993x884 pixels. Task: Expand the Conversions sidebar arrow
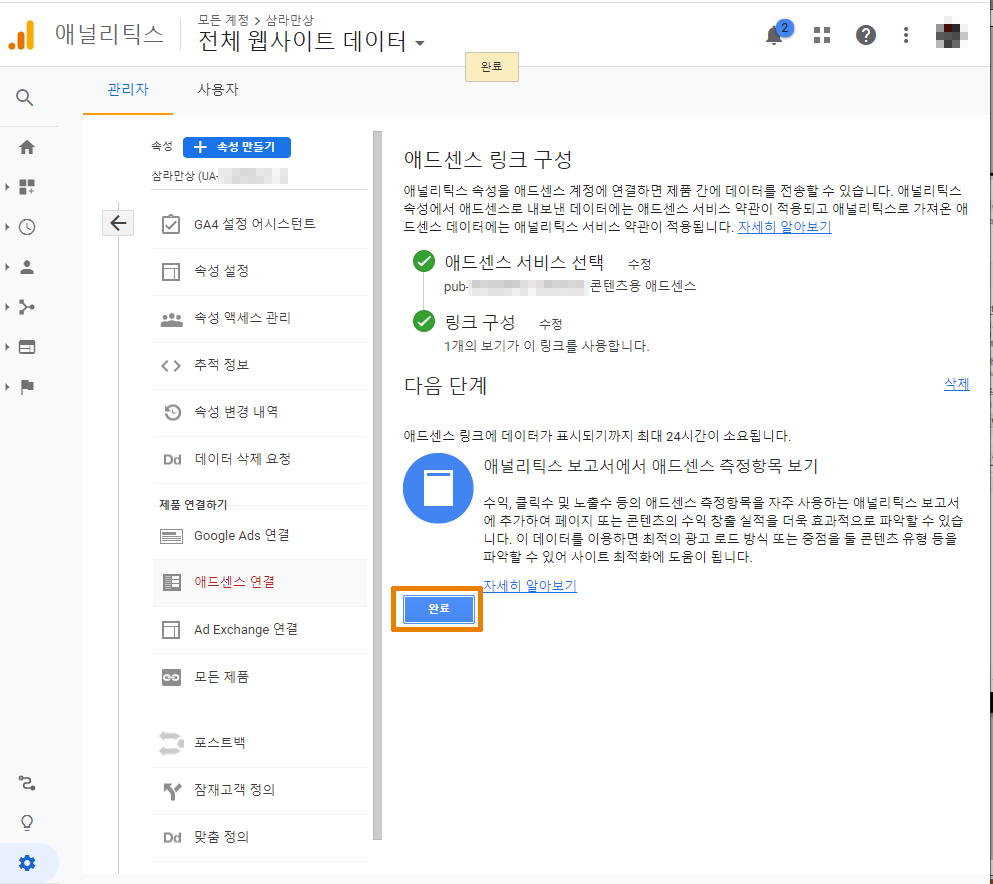click(7, 386)
